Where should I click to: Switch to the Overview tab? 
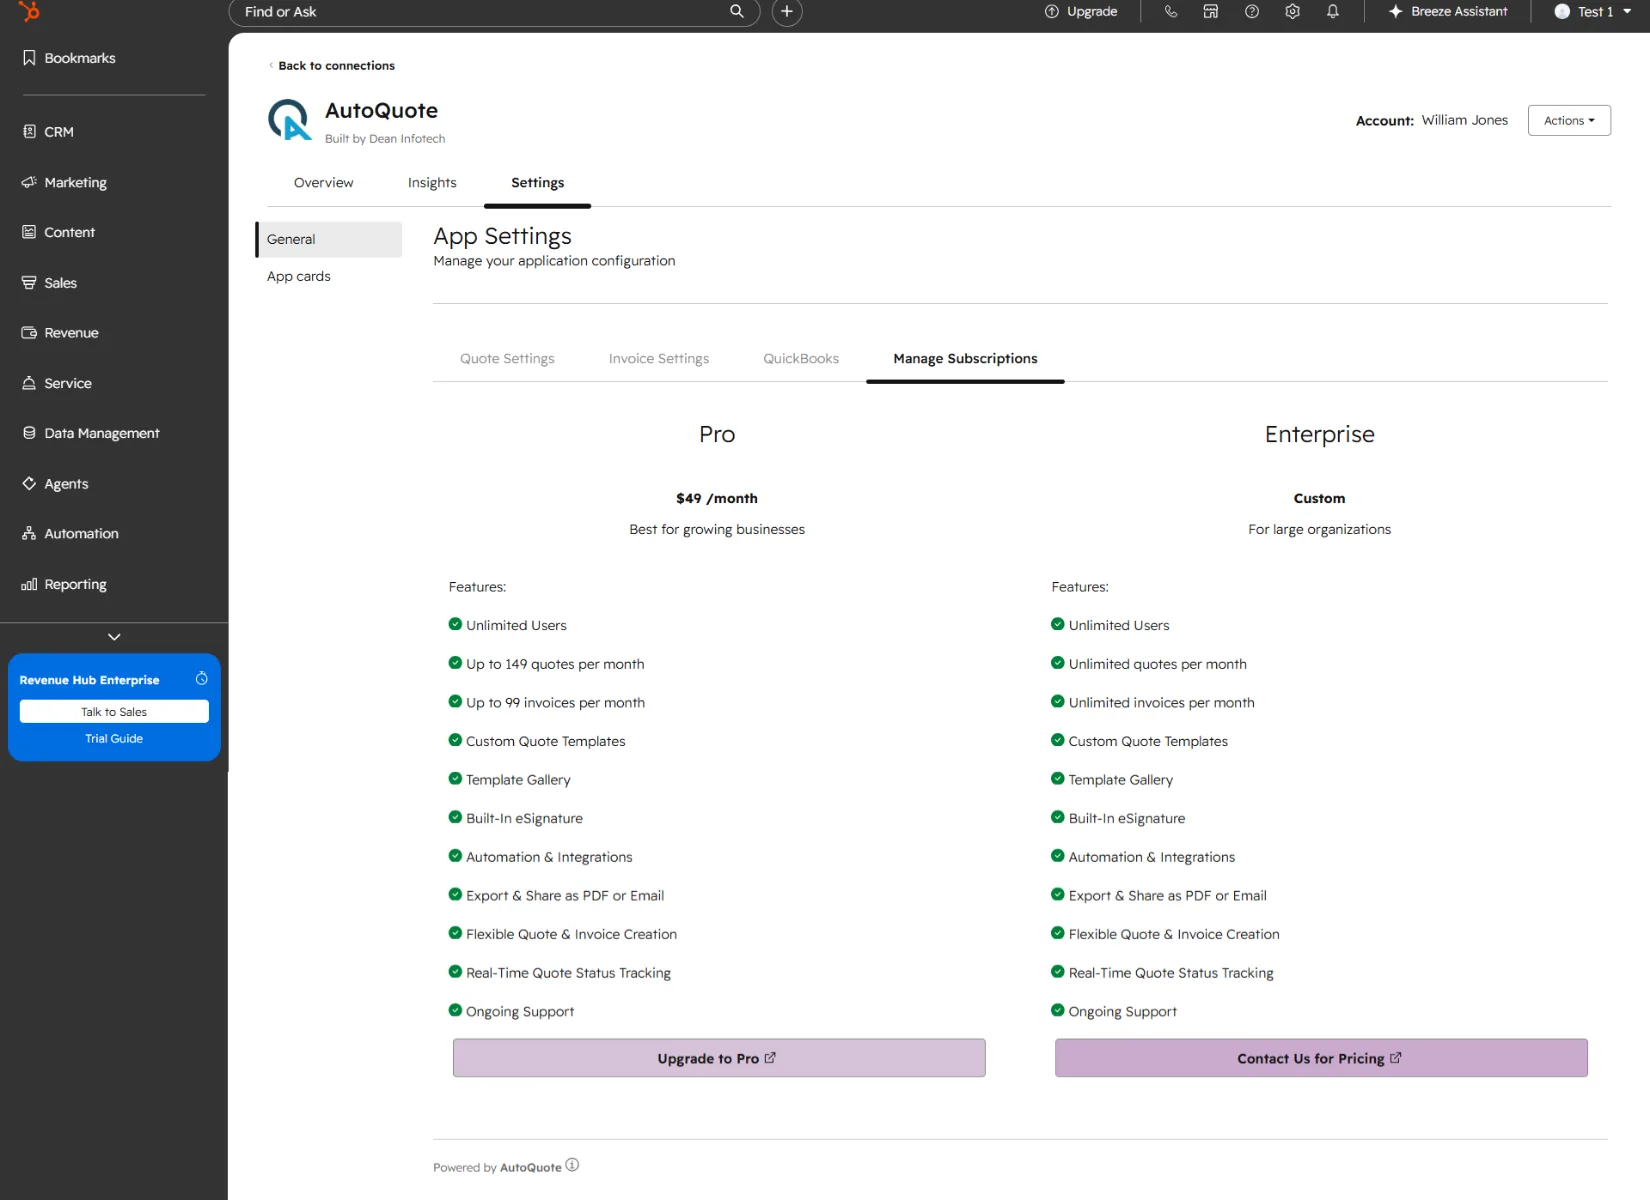[323, 183]
